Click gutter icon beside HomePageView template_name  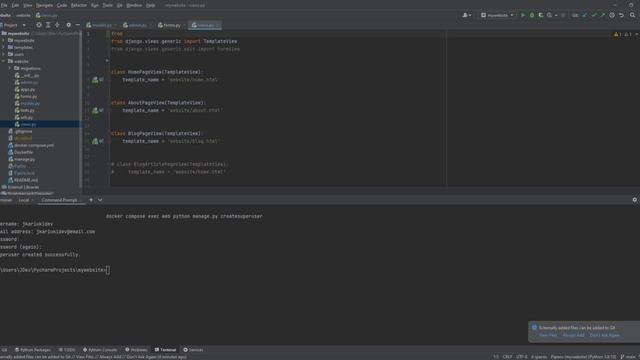click(97, 80)
